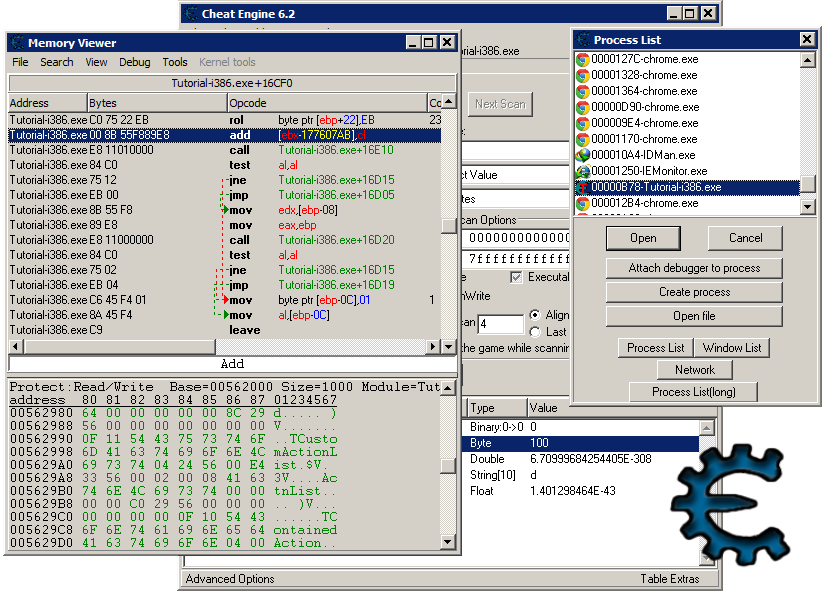Viewport: 825px width, 593px height.
Task: Enable the Executable checkbox
Action: click(x=516, y=277)
